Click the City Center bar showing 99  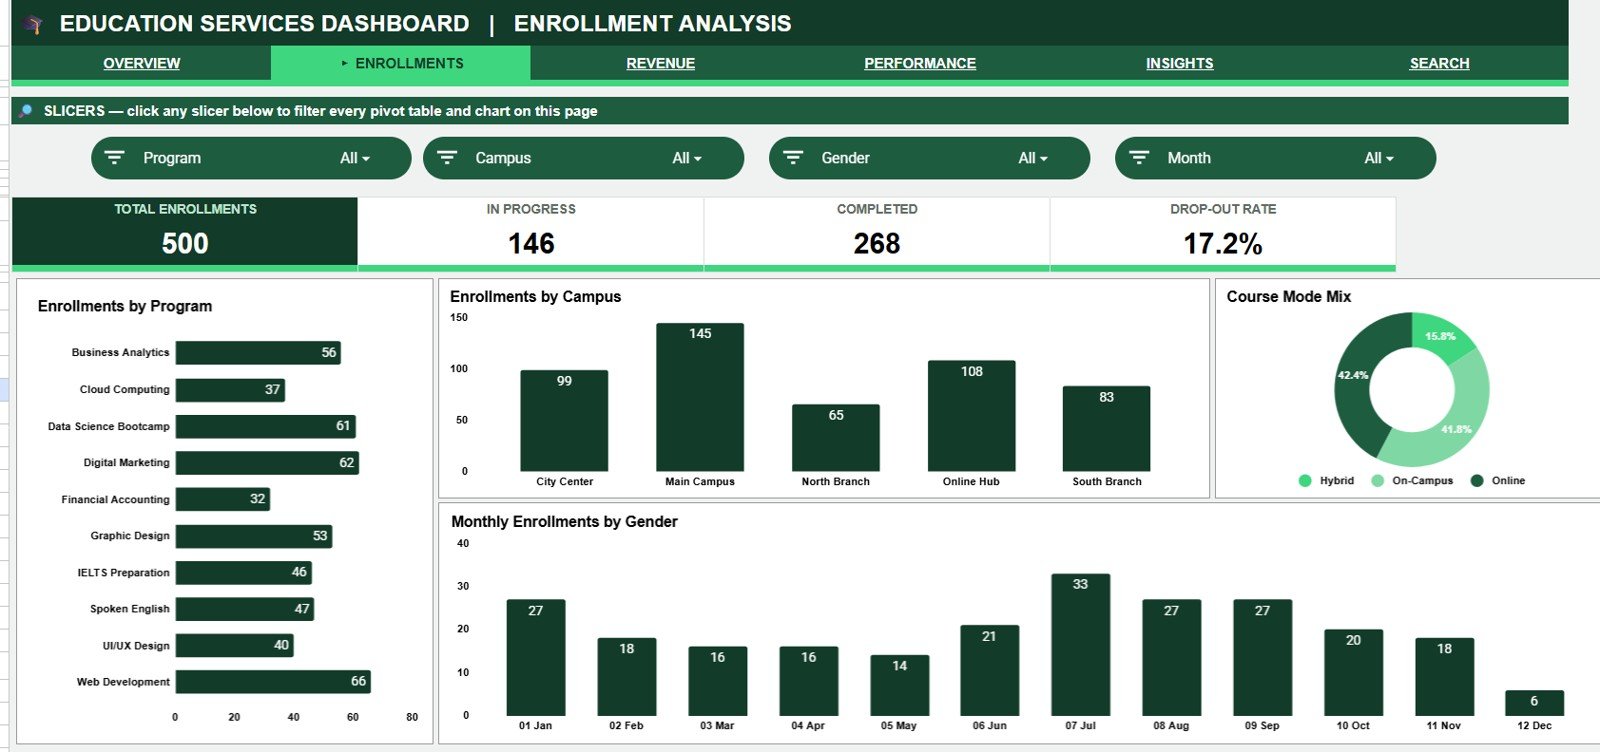[564, 420]
